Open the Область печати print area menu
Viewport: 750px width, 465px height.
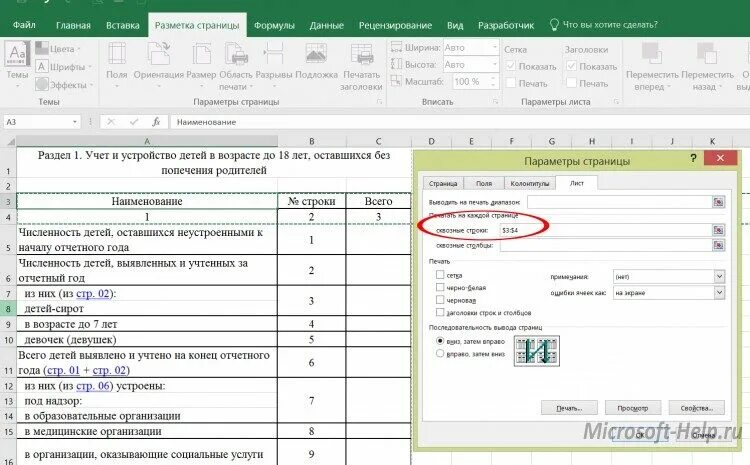pos(236,66)
